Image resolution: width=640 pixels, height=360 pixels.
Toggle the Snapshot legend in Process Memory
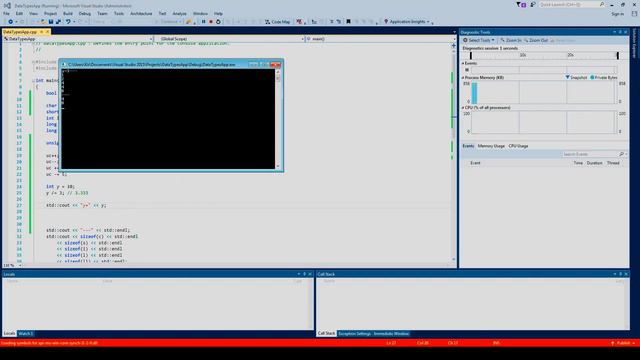576,78
